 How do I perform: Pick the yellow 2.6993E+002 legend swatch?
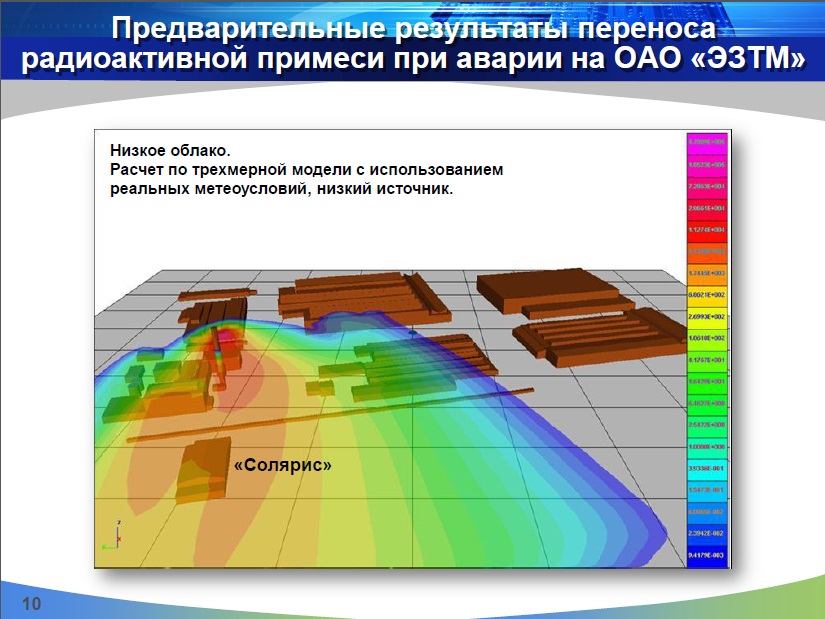click(707, 317)
